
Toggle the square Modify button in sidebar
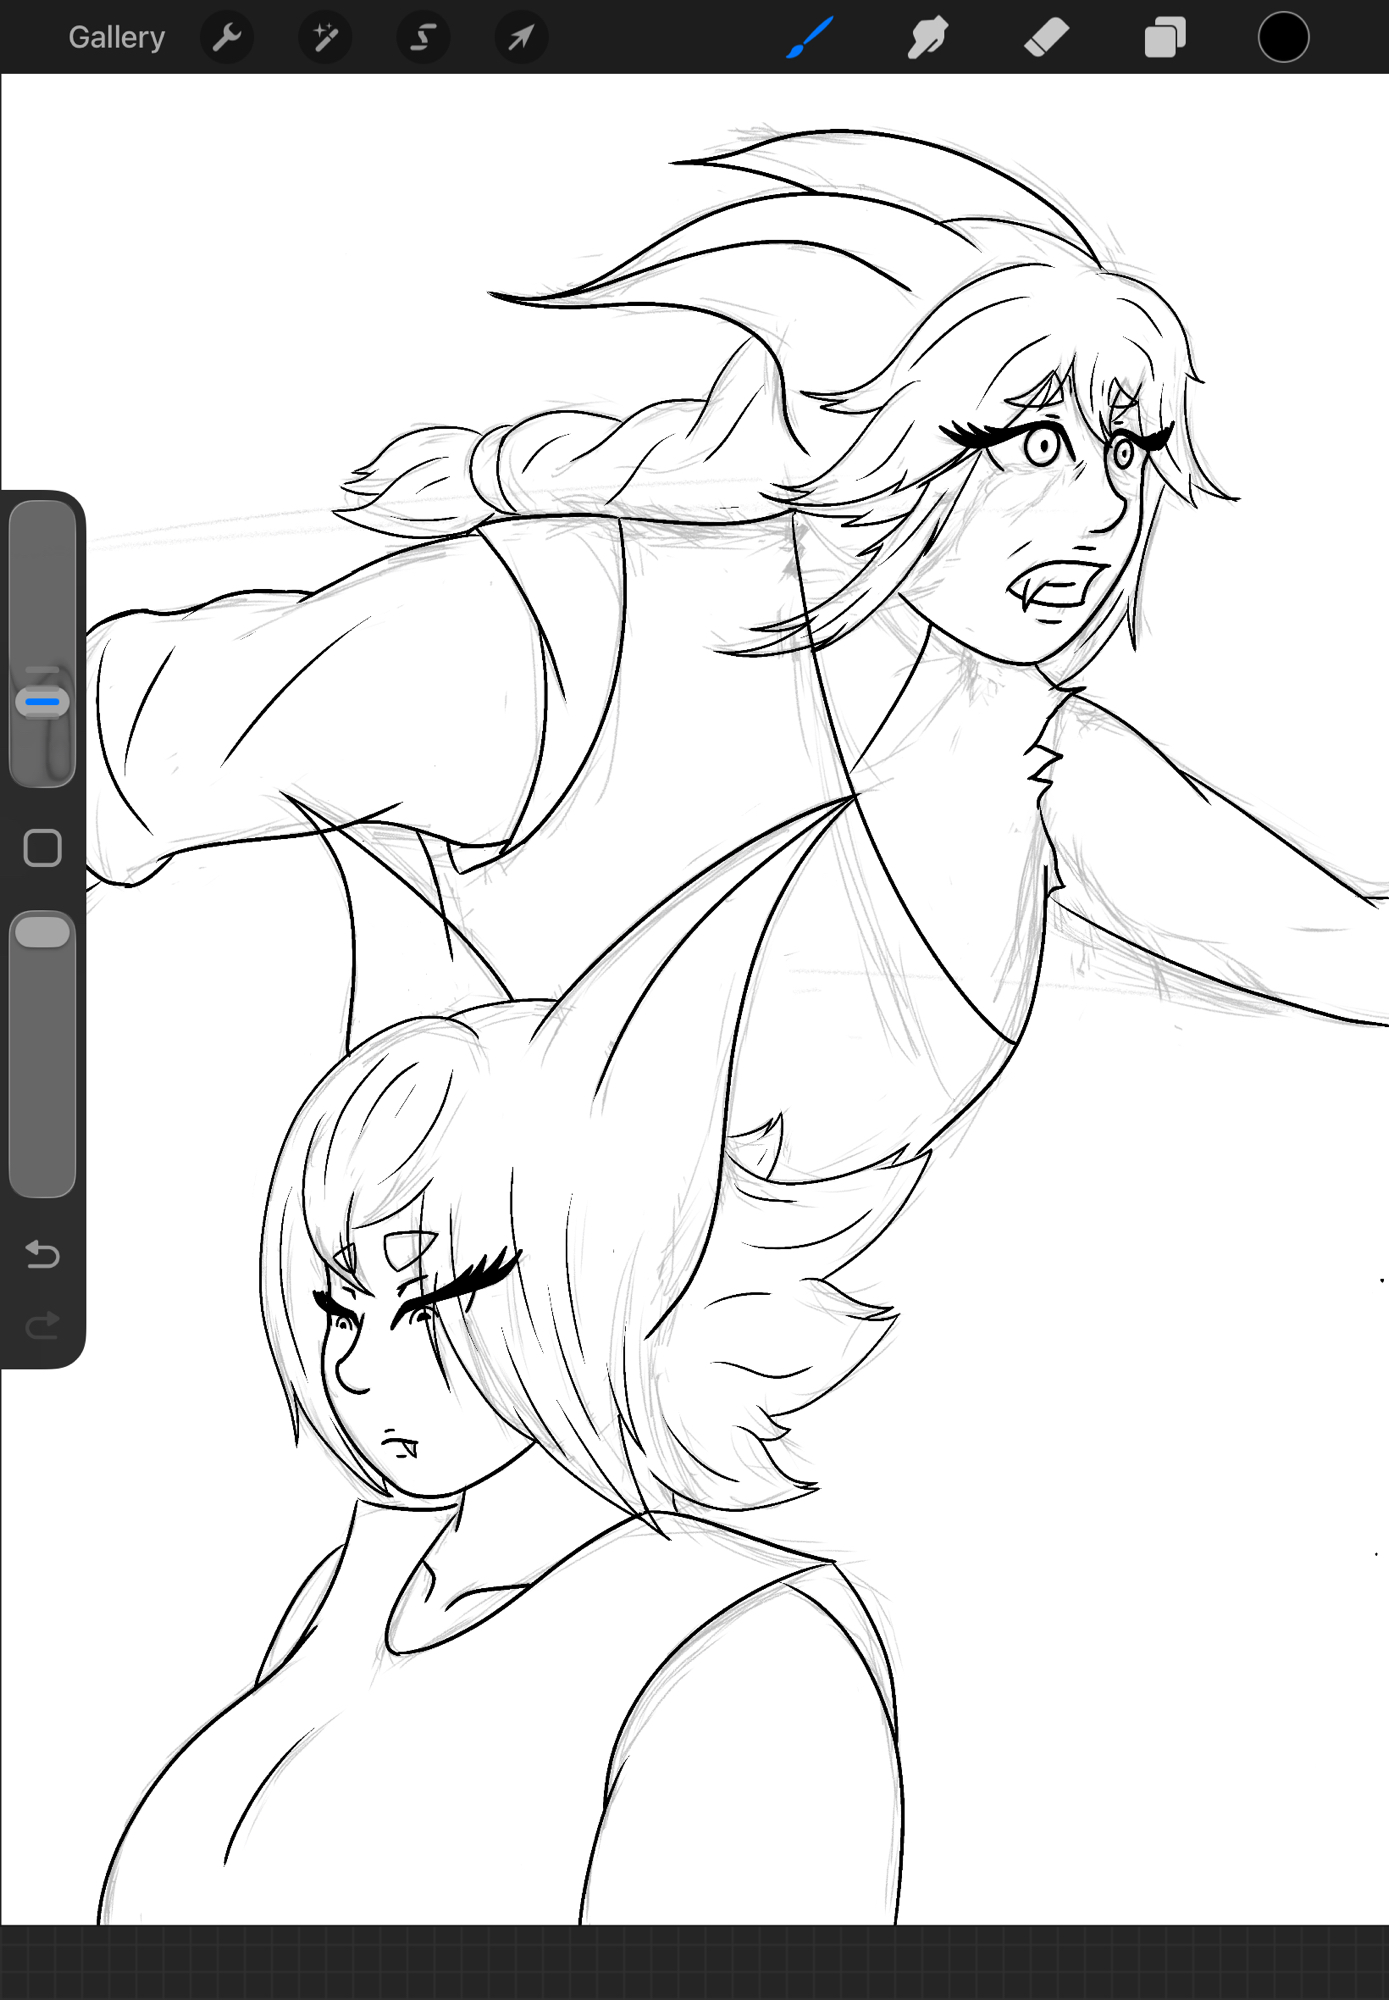[43, 848]
